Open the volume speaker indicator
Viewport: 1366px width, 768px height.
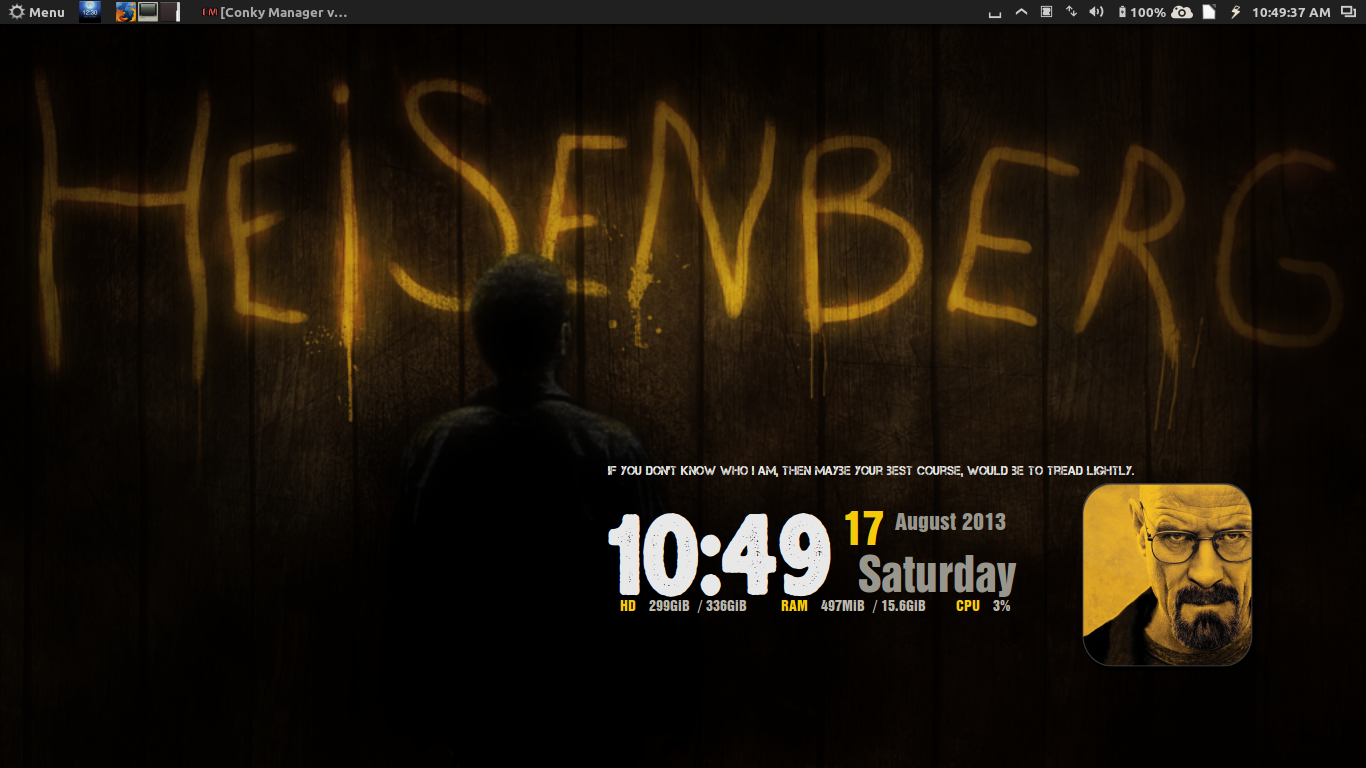click(x=1096, y=12)
